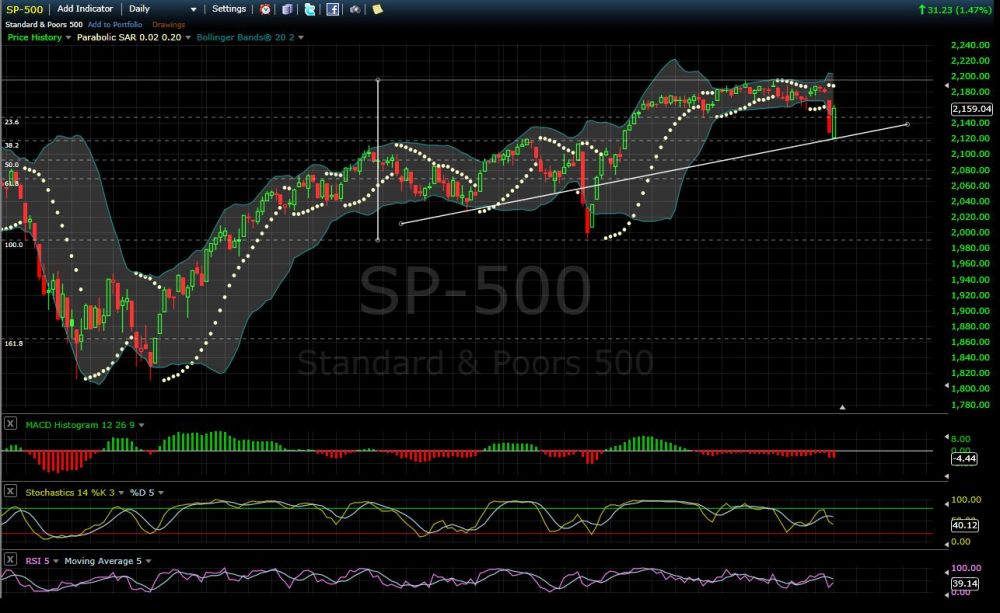
Task: Click the SP-500 ticker symbol field
Action: 24,8
